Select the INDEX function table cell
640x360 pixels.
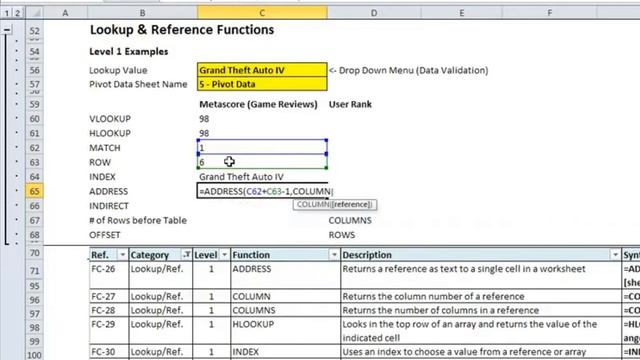click(x=285, y=352)
